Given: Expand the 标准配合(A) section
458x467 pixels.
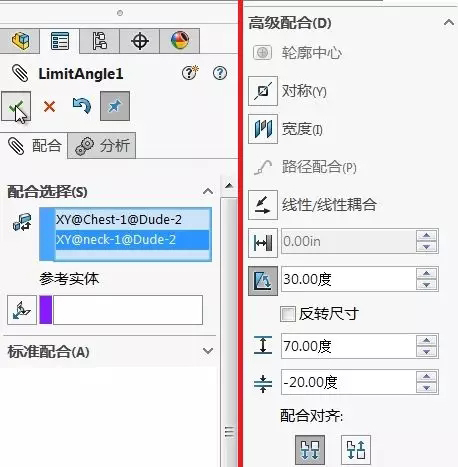Looking at the screenshot, I should [208, 351].
